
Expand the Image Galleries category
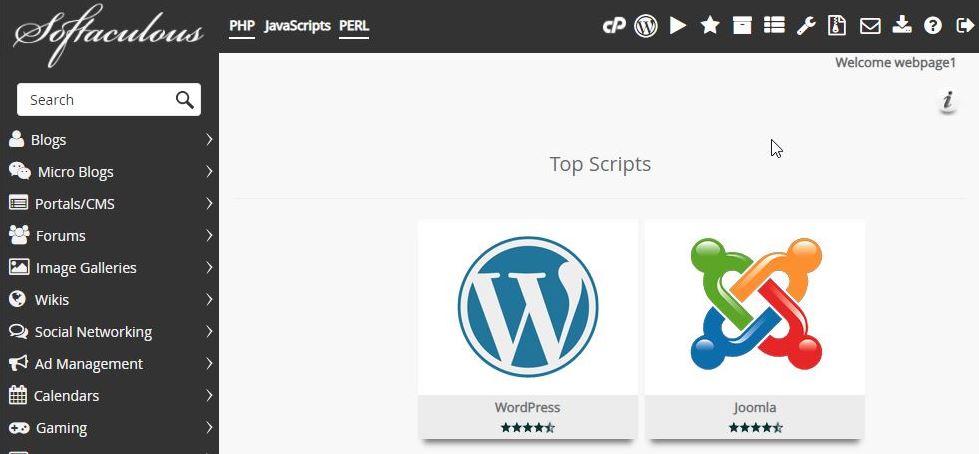(x=110, y=268)
